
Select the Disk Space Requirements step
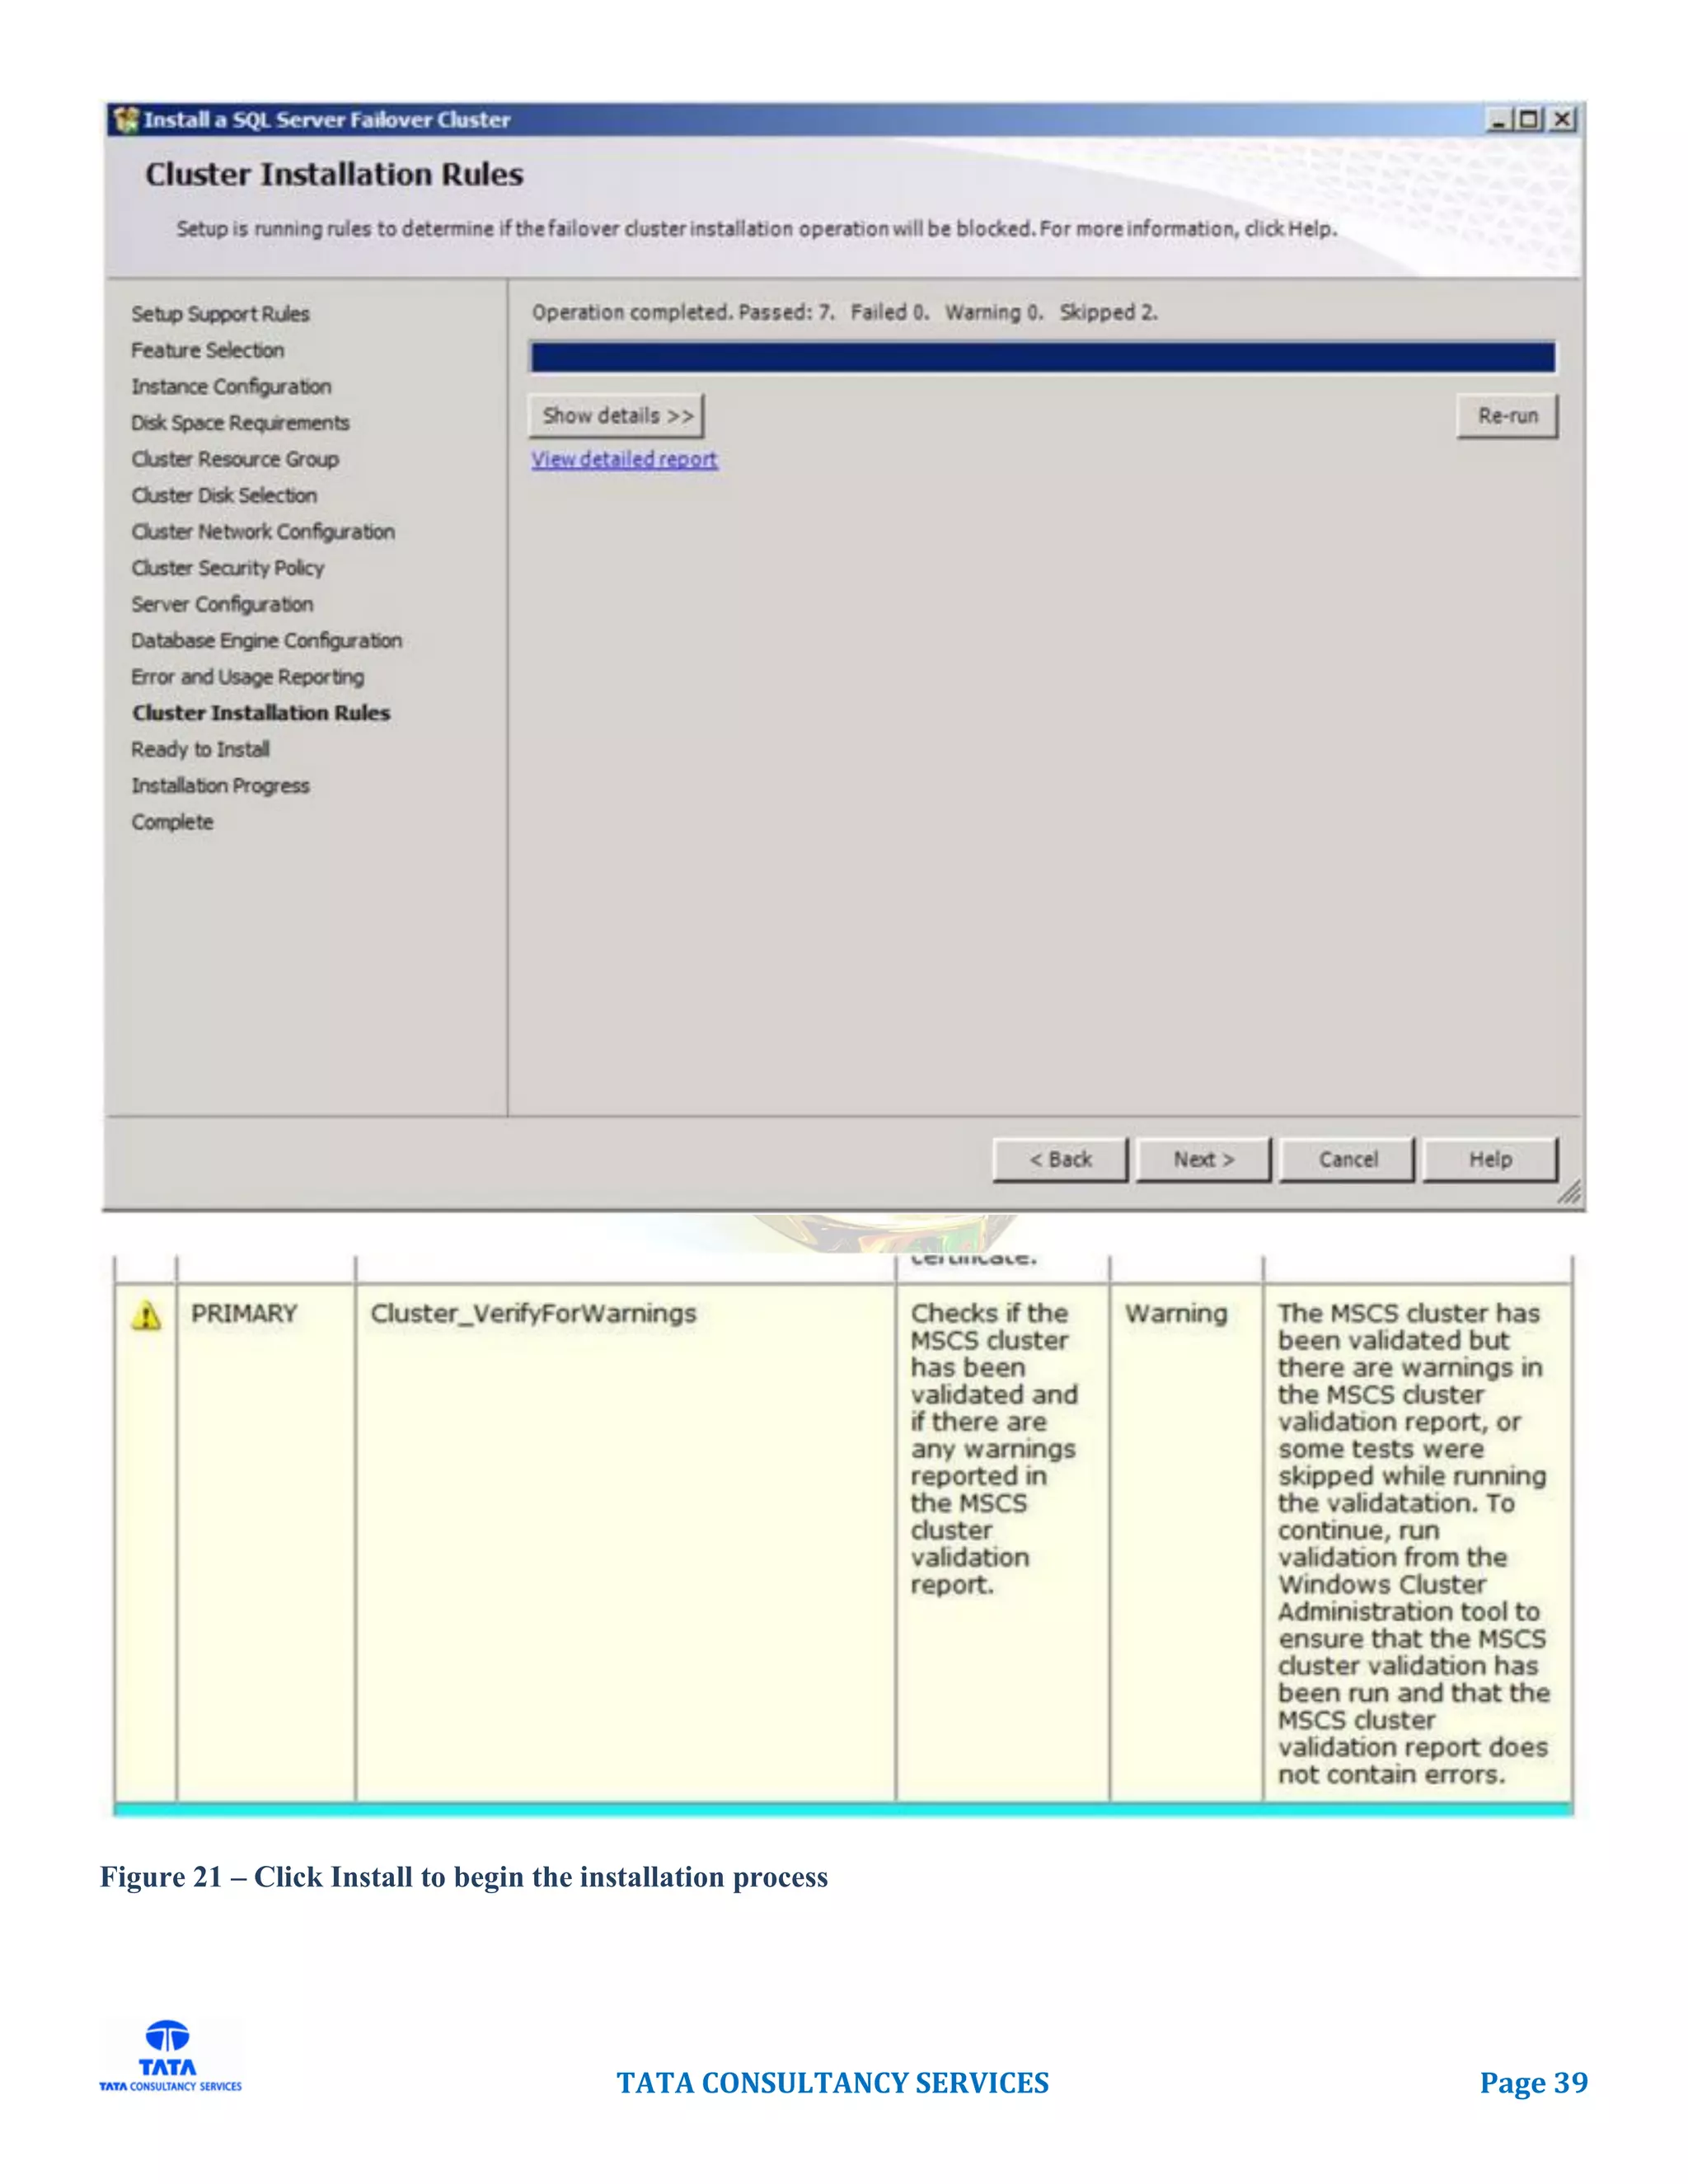point(240,423)
